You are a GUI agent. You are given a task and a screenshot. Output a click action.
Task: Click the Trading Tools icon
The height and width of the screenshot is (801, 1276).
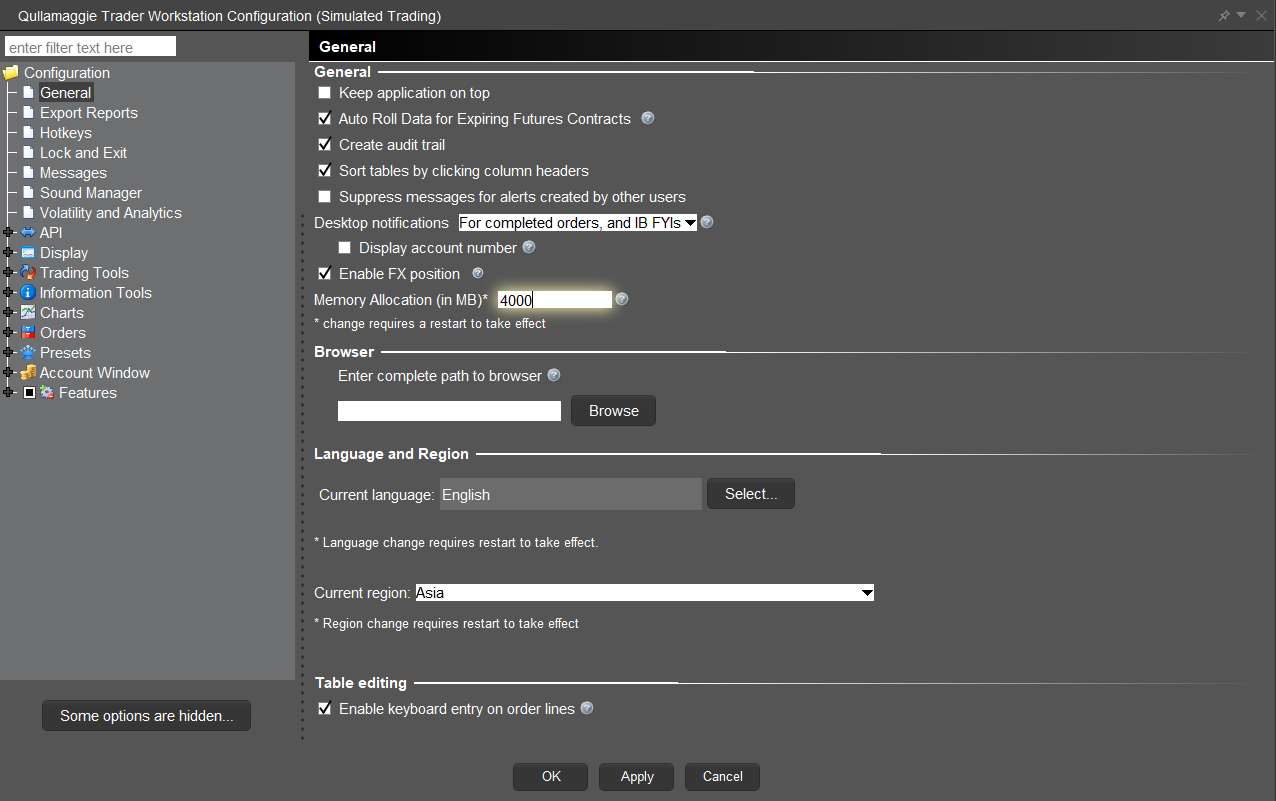tap(28, 273)
